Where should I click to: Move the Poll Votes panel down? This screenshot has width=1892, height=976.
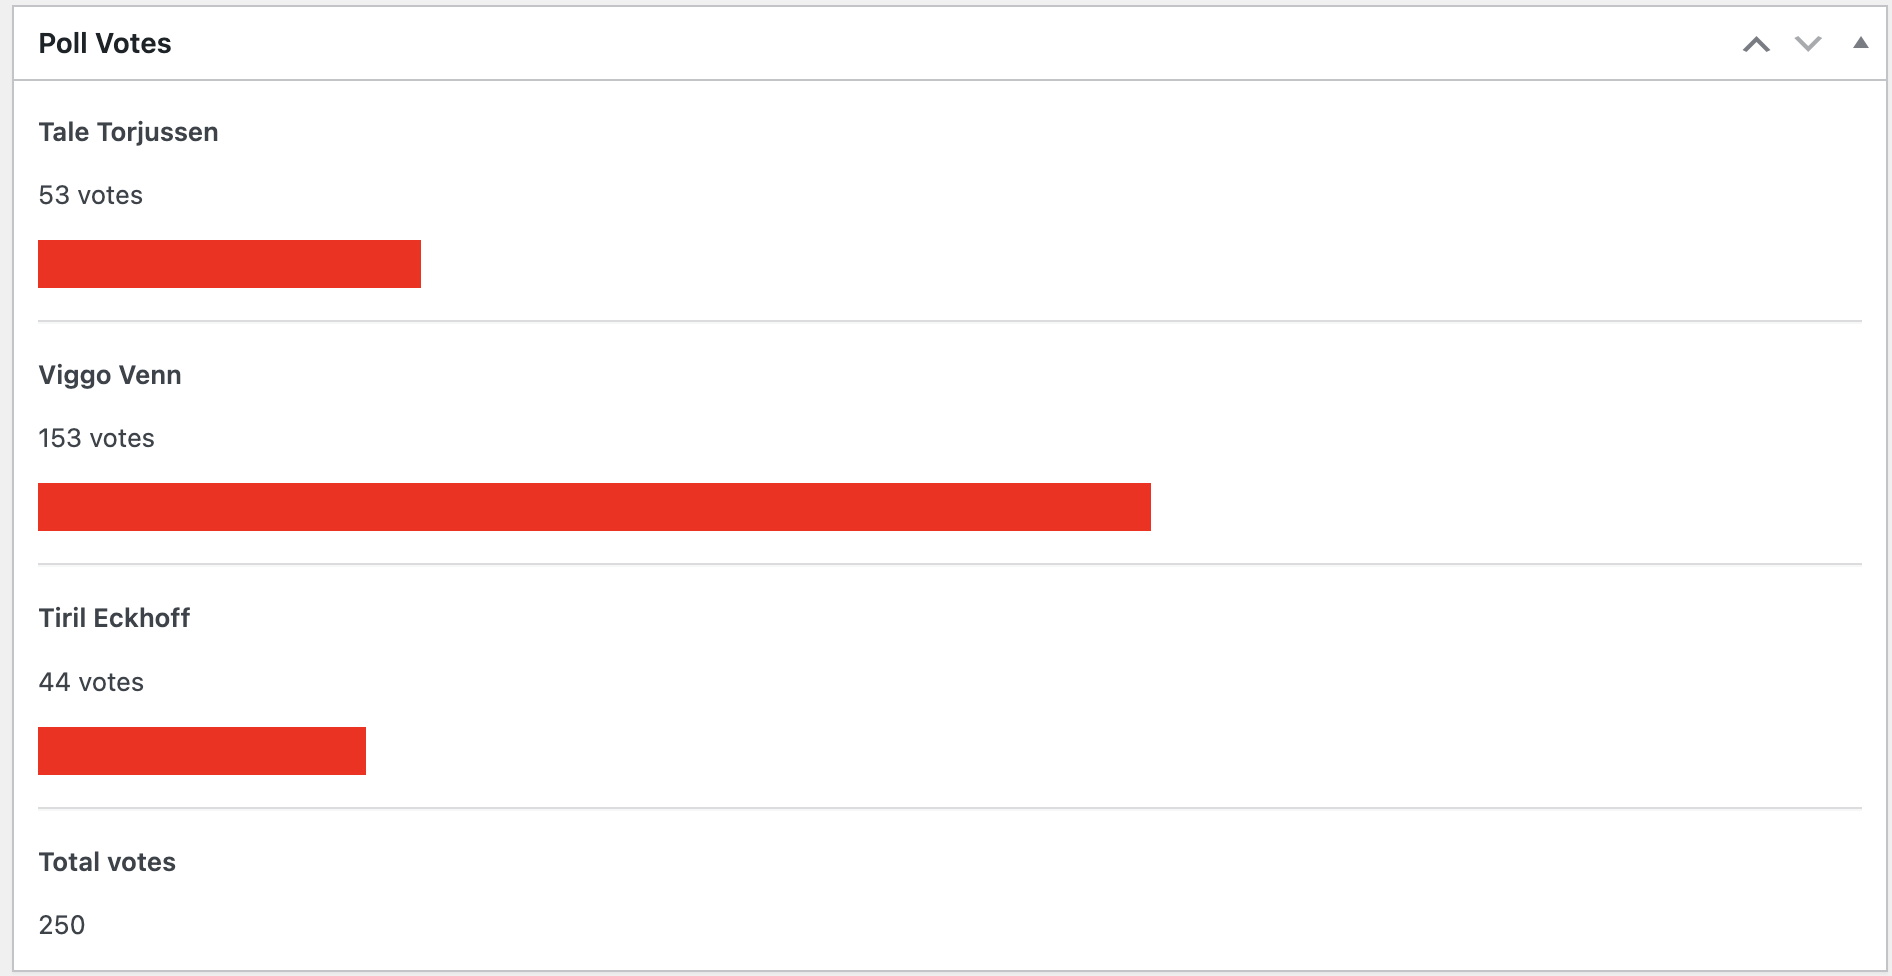pos(1808,44)
